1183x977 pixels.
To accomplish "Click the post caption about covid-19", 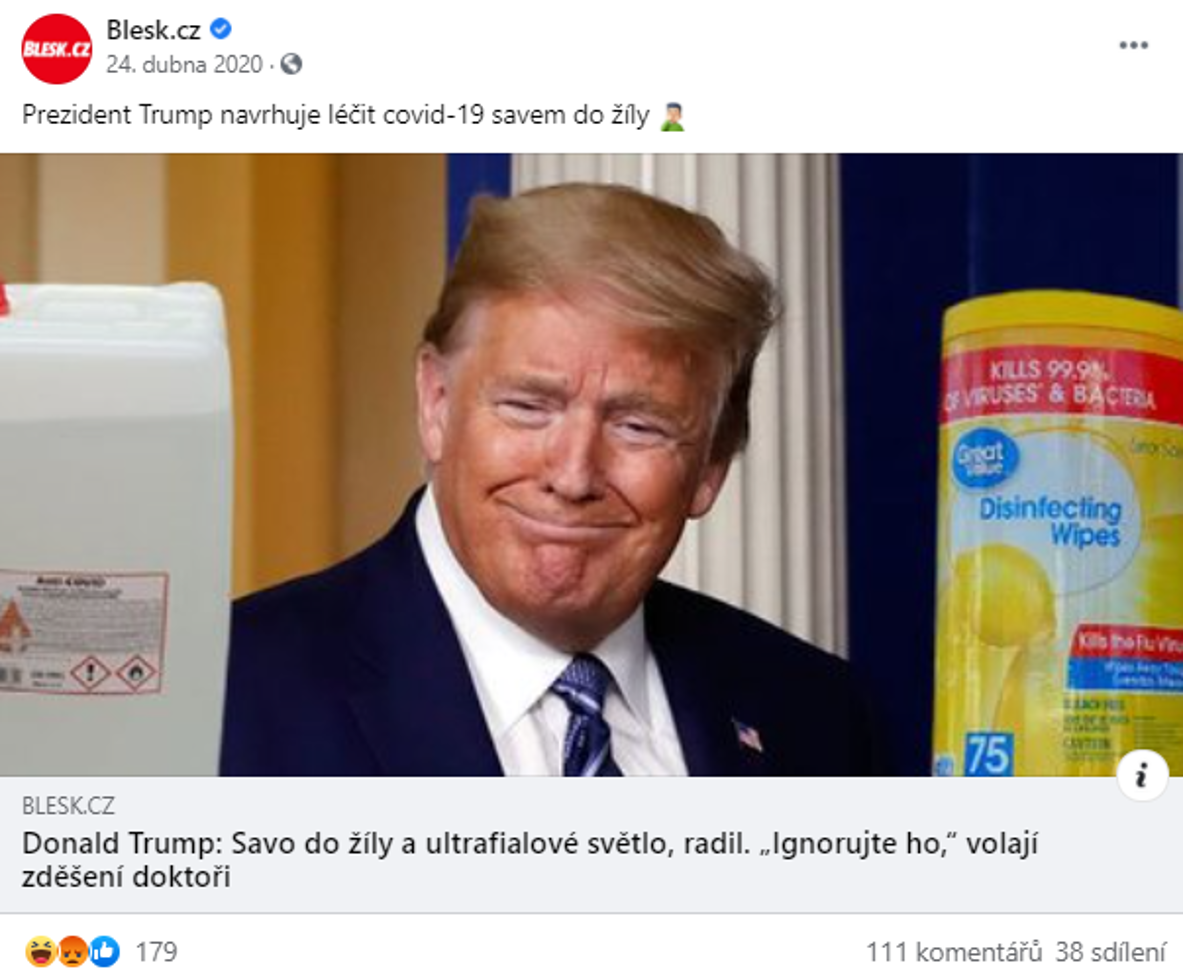I will (336, 115).
